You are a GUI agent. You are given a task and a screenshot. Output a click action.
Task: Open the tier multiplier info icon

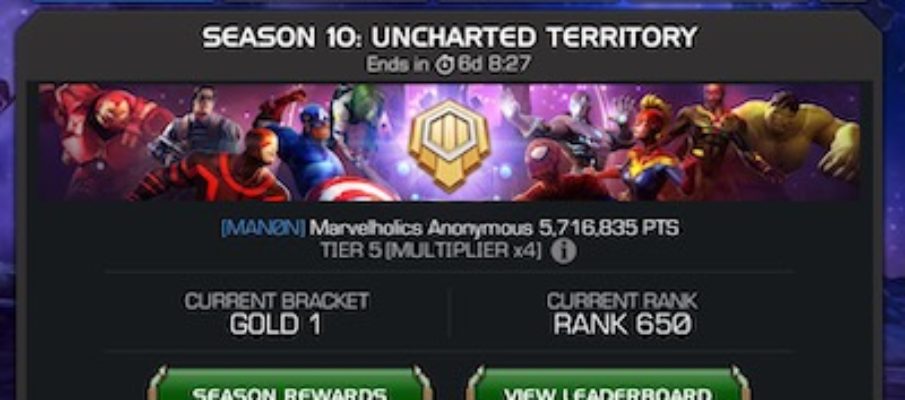tap(563, 252)
